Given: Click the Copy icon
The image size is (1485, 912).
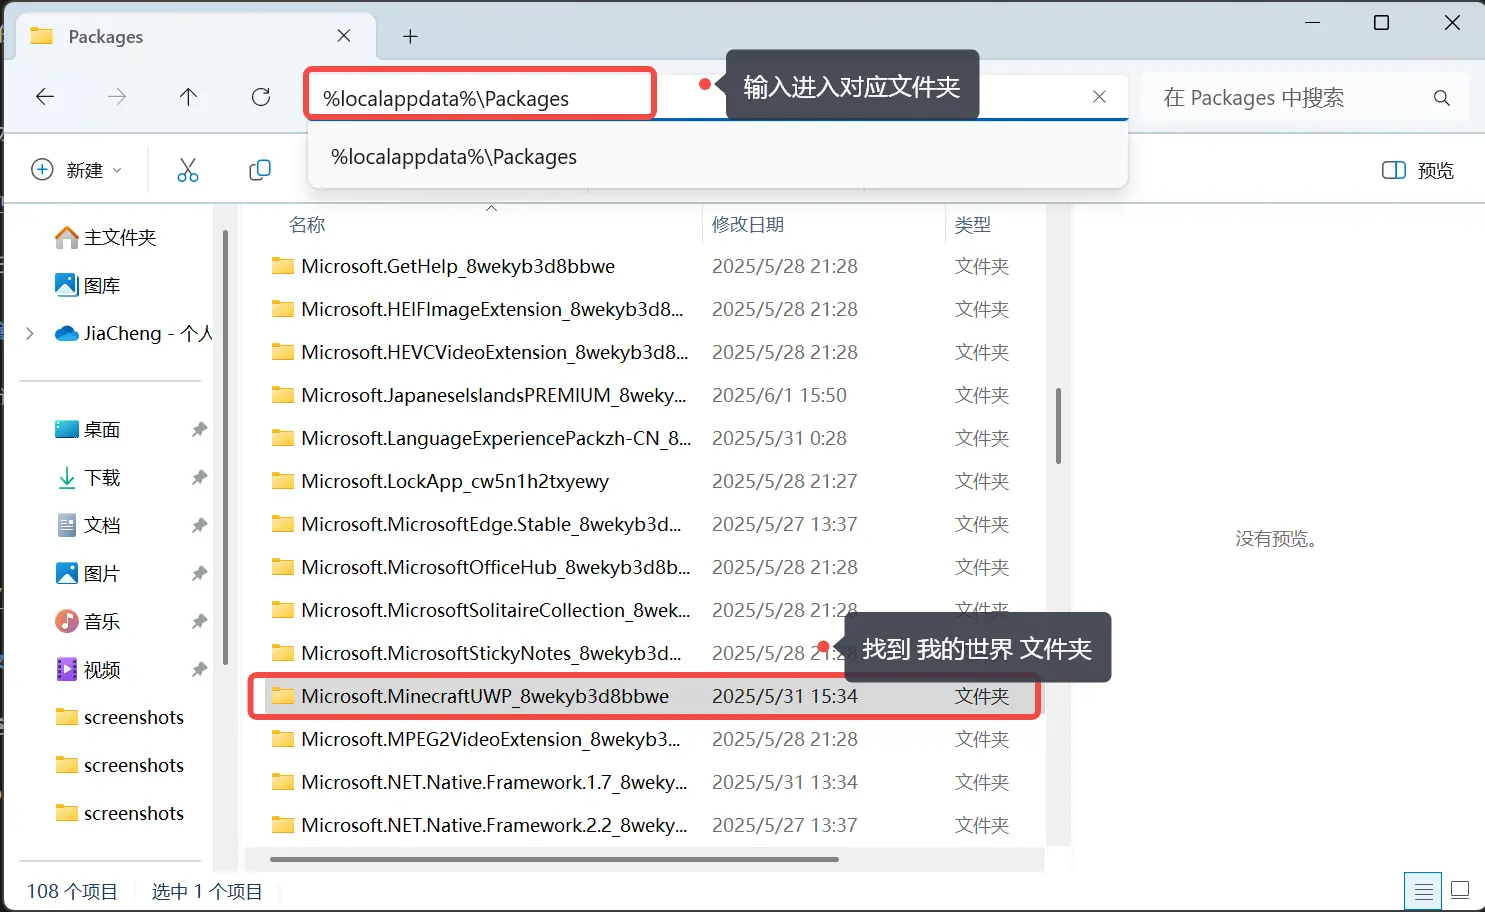Looking at the screenshot, I should coord(260,170).
